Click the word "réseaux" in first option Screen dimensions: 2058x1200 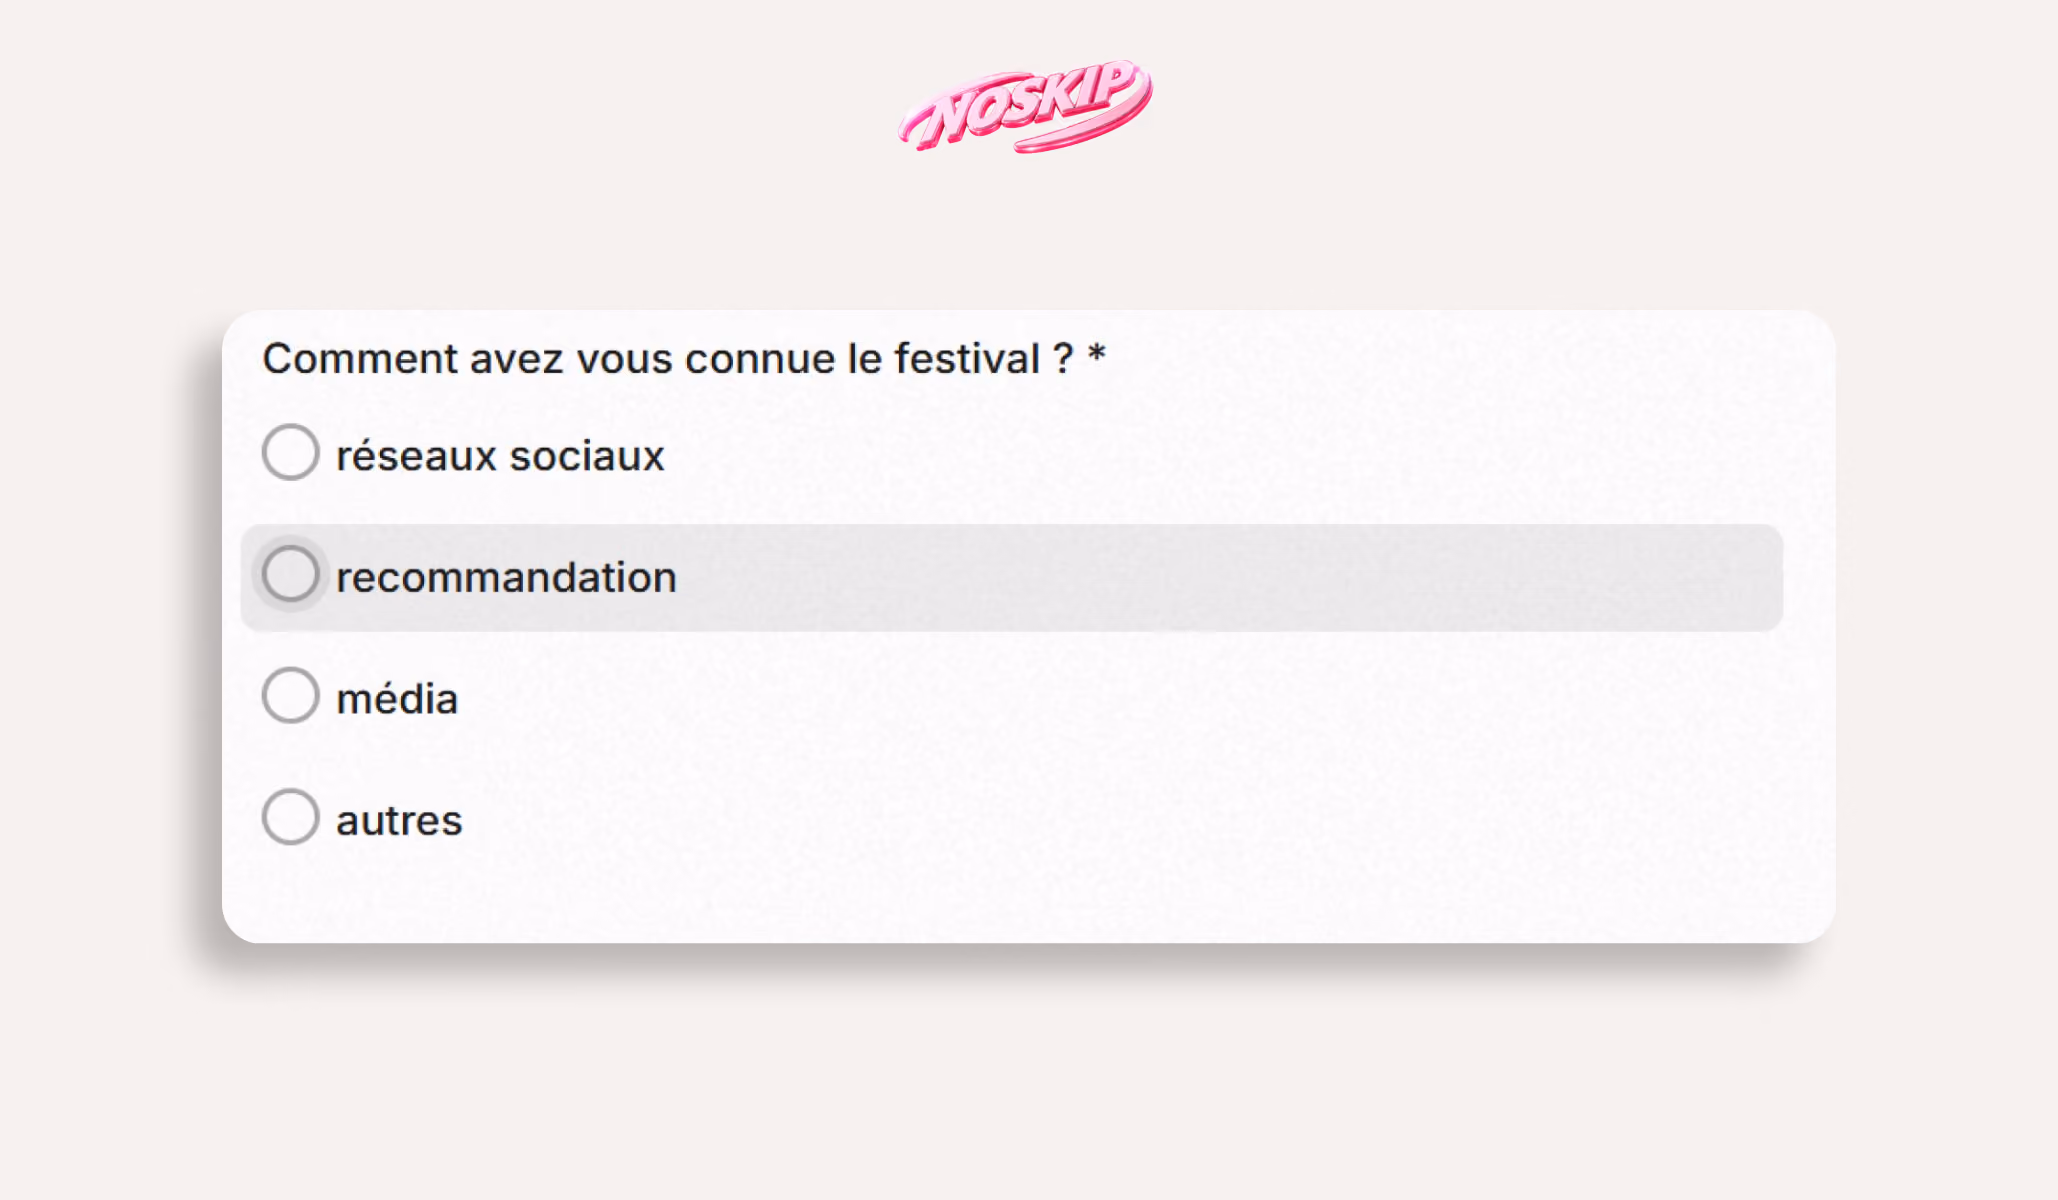coord(417,456)
